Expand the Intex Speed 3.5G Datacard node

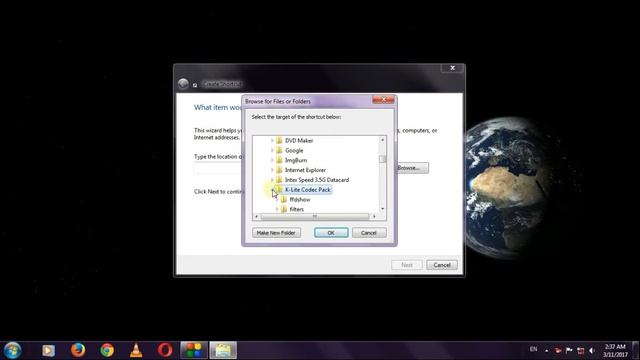pyautogui.click(x=272, y=180)
